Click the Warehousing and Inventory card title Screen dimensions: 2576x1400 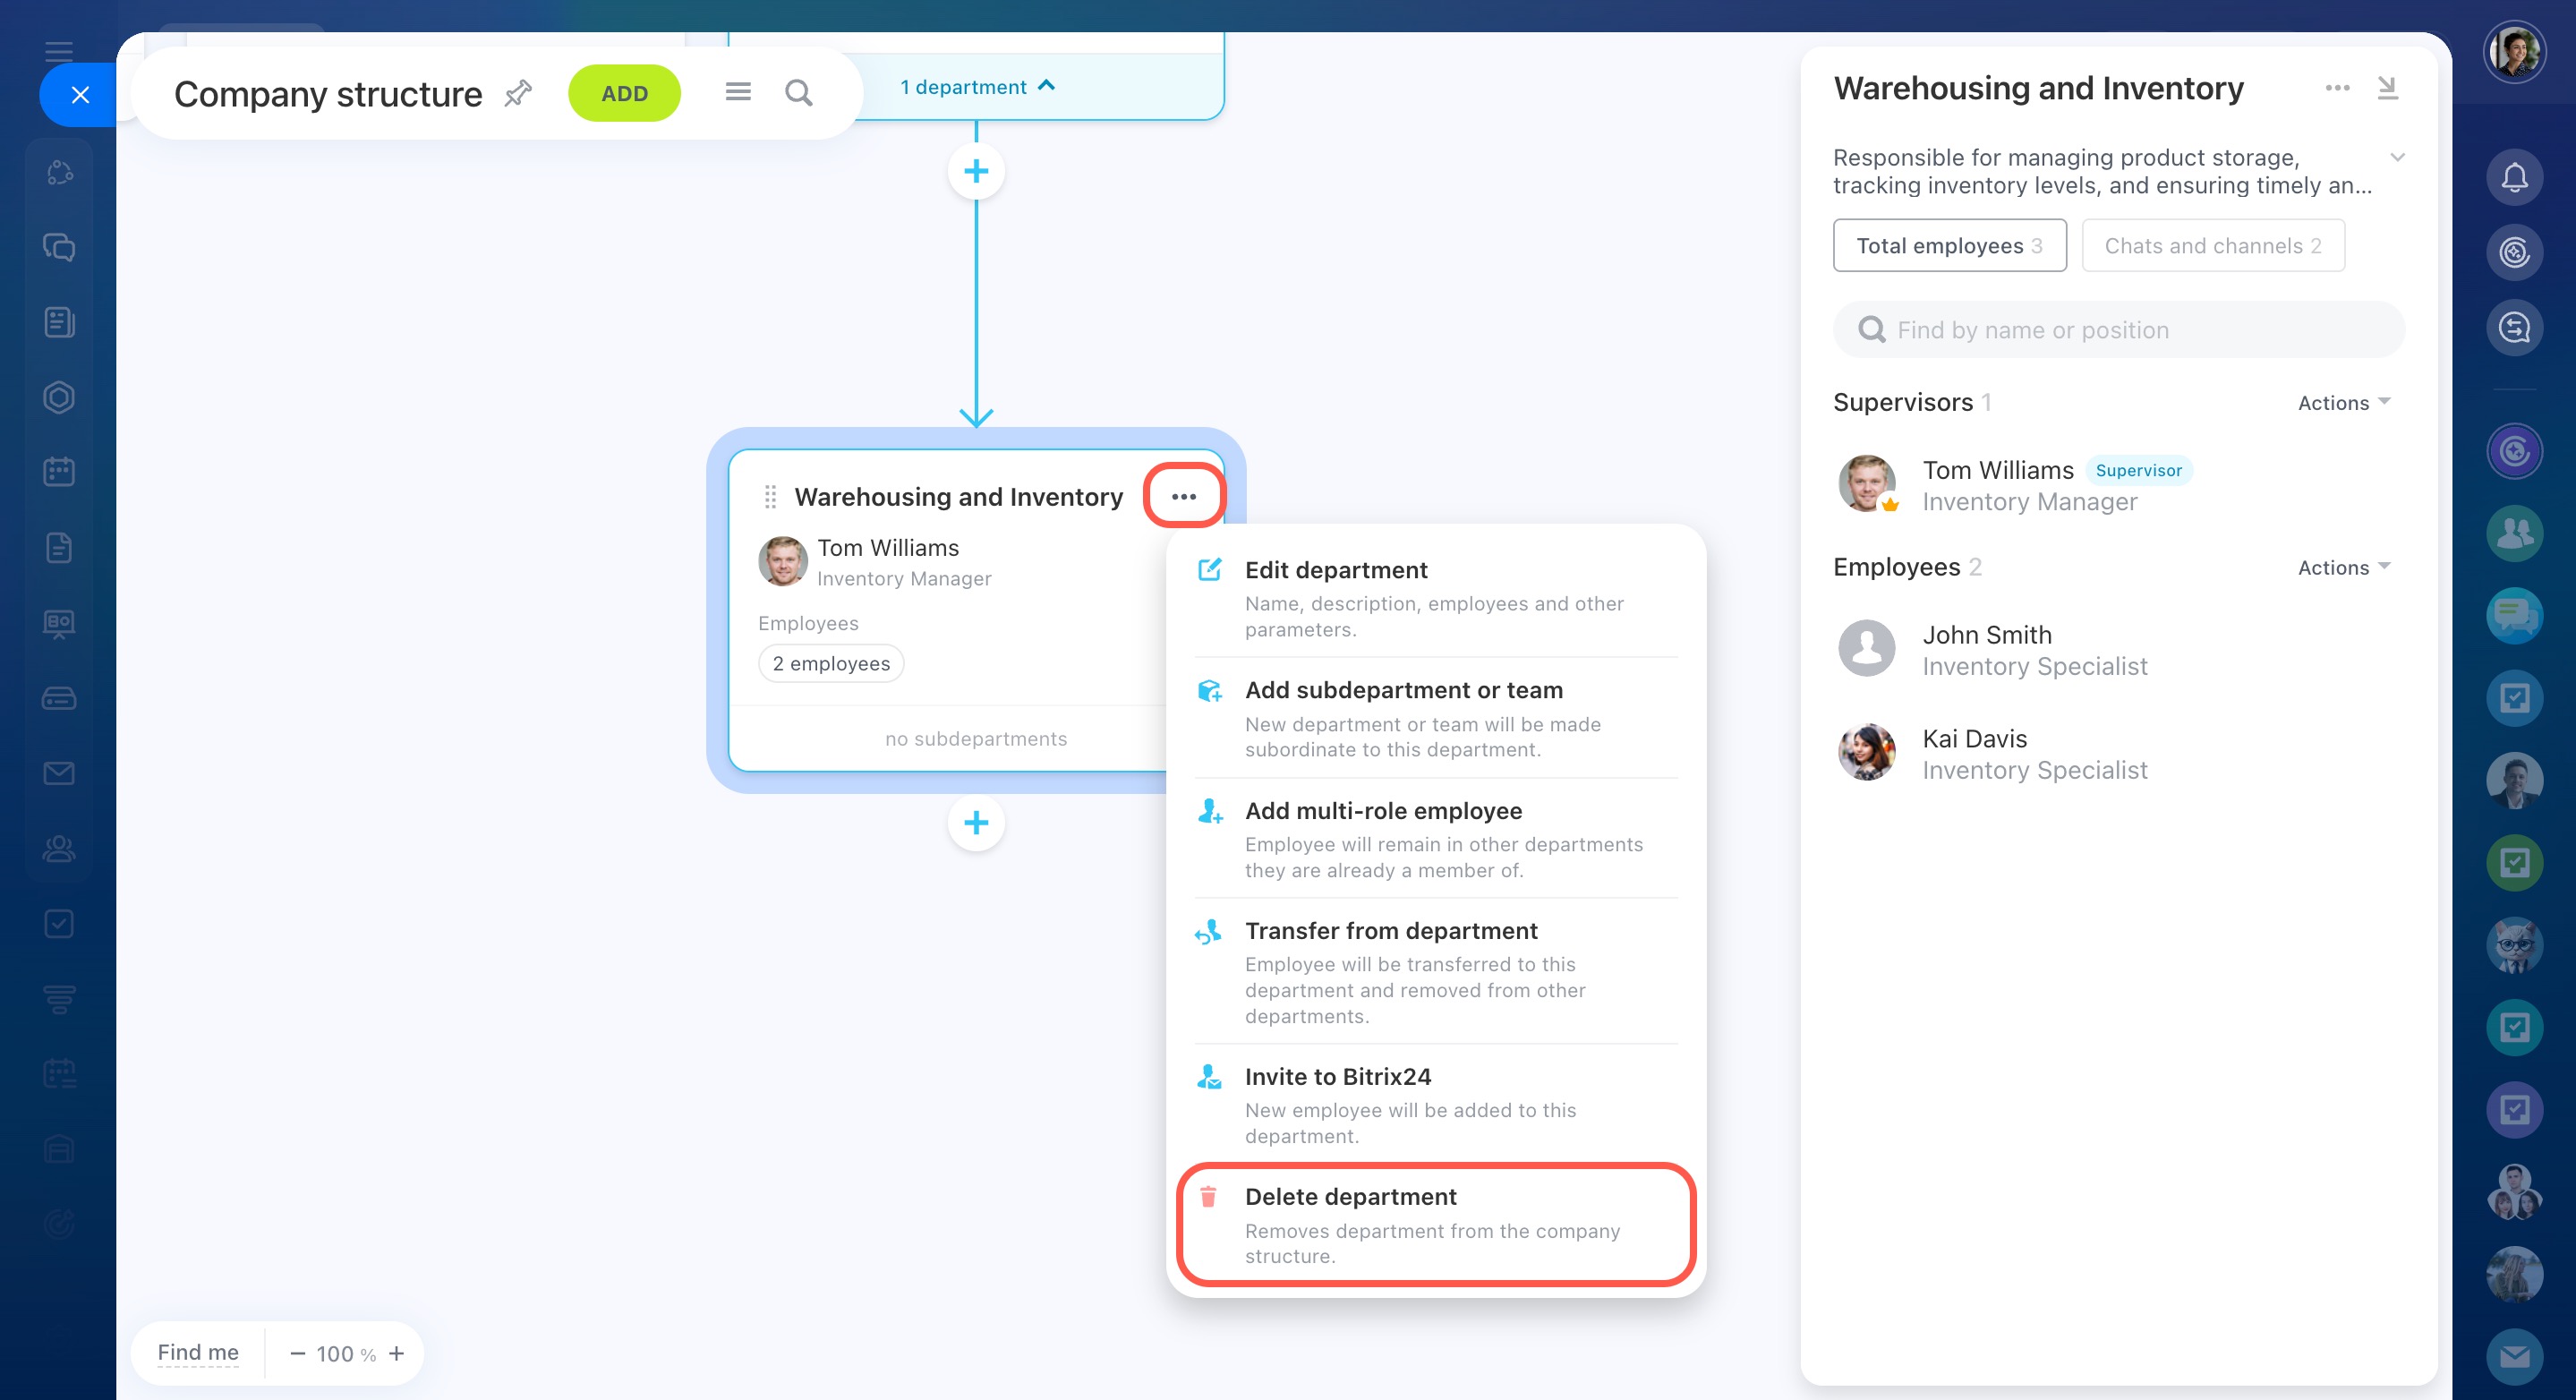(x=958, y=496)
